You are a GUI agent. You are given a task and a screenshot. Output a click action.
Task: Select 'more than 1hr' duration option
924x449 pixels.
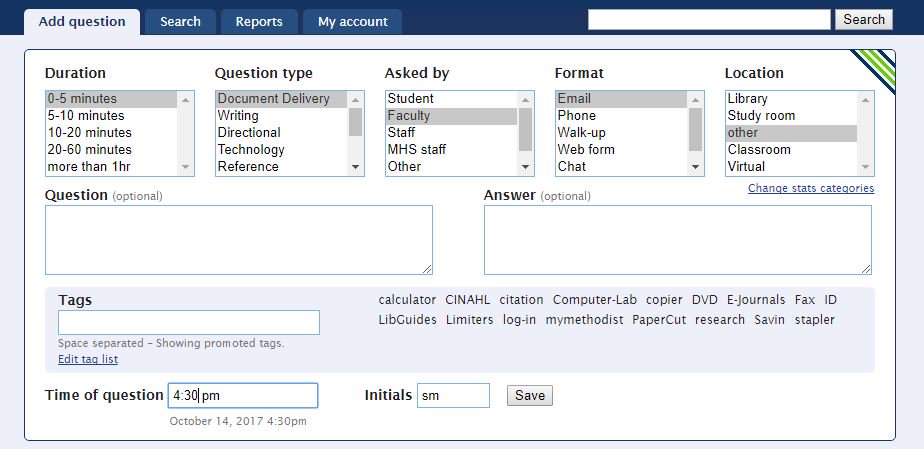(111, 167)
